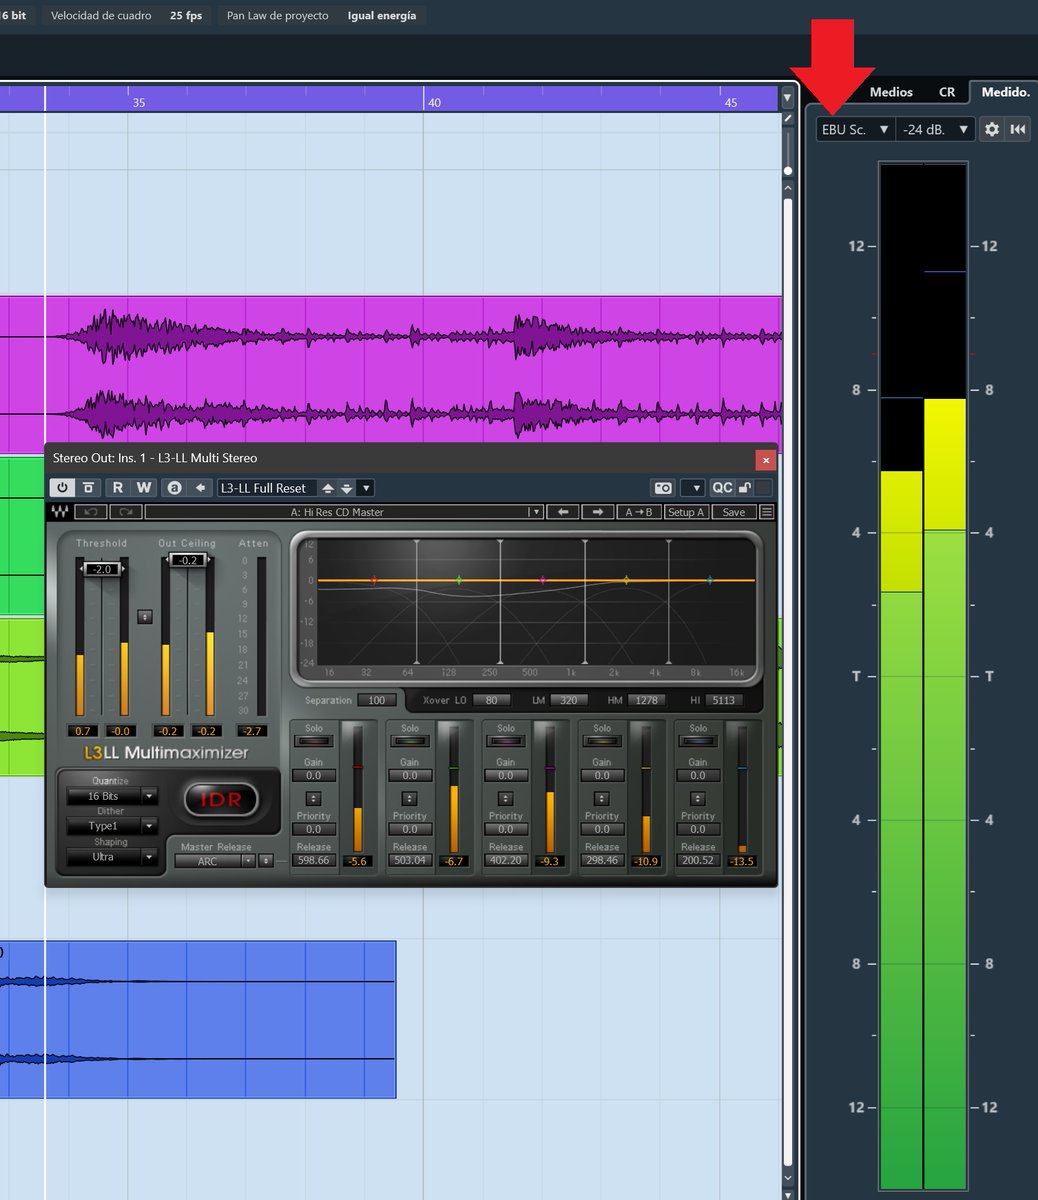Viewport: 1038px width, 1200px height.
Task: Select the magenta band marker in the EQ graph
Action: (543, 580)
